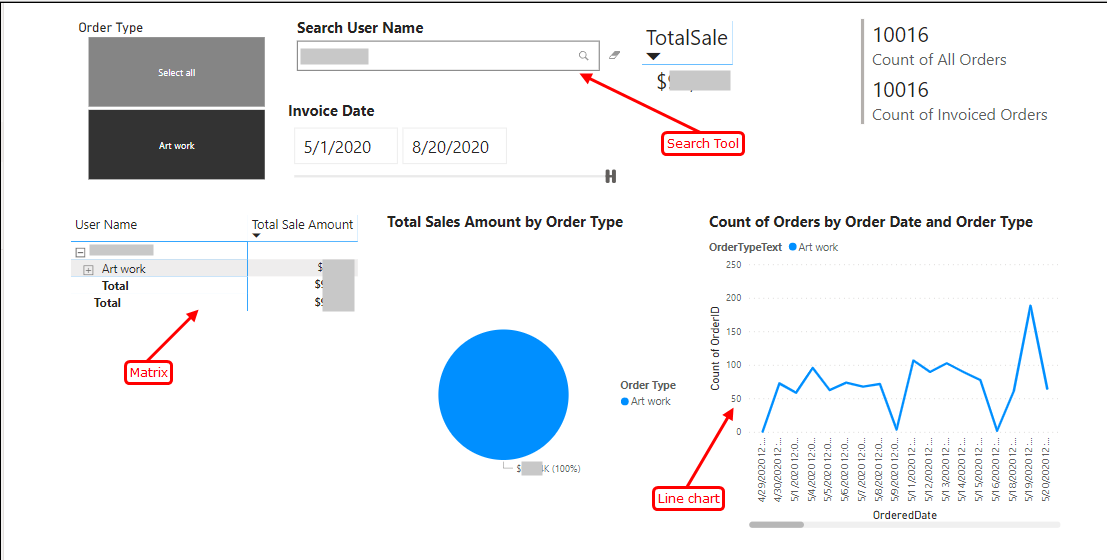Expand the Art work row in matrix
This screenshot has width=1107, height=560.
coord(88,269)
